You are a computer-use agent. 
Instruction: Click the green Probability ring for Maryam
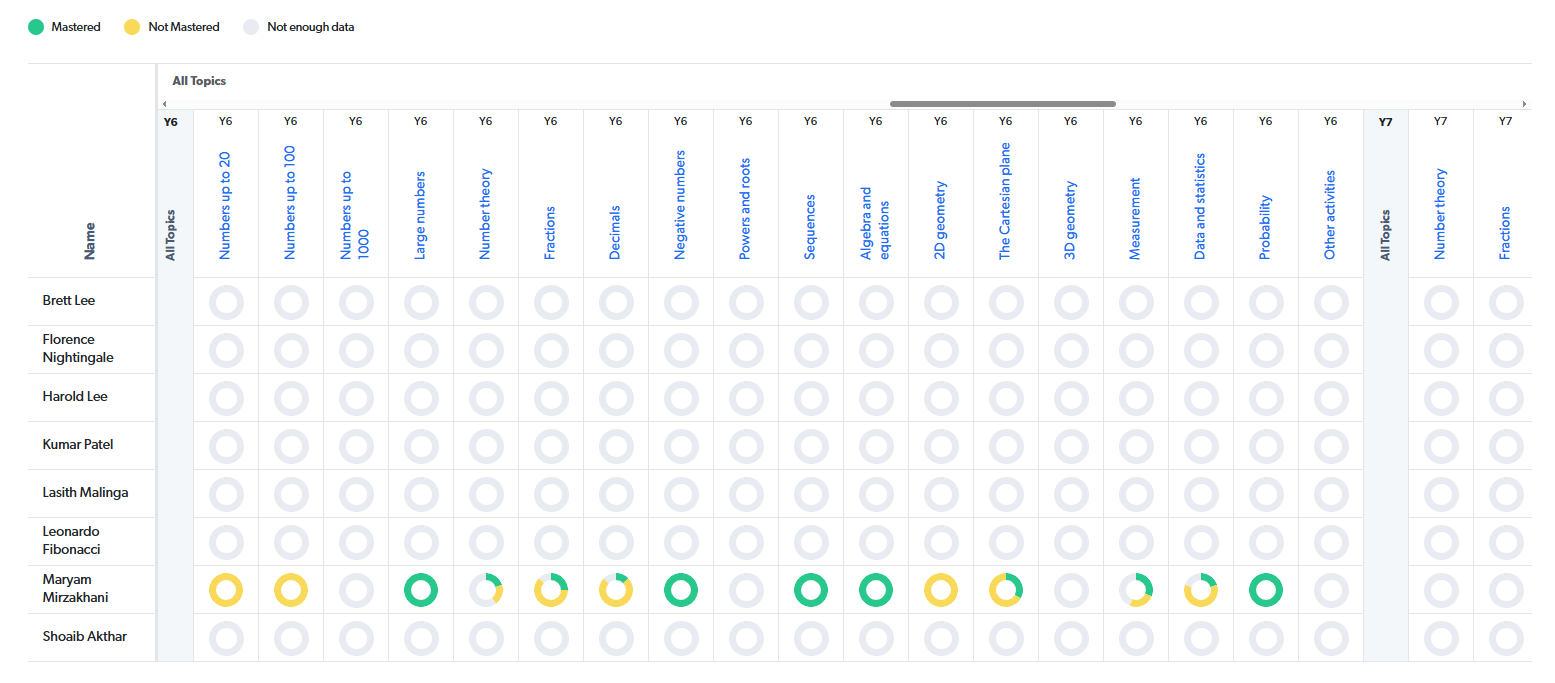pyautogui.click(x=1266, y=590)
